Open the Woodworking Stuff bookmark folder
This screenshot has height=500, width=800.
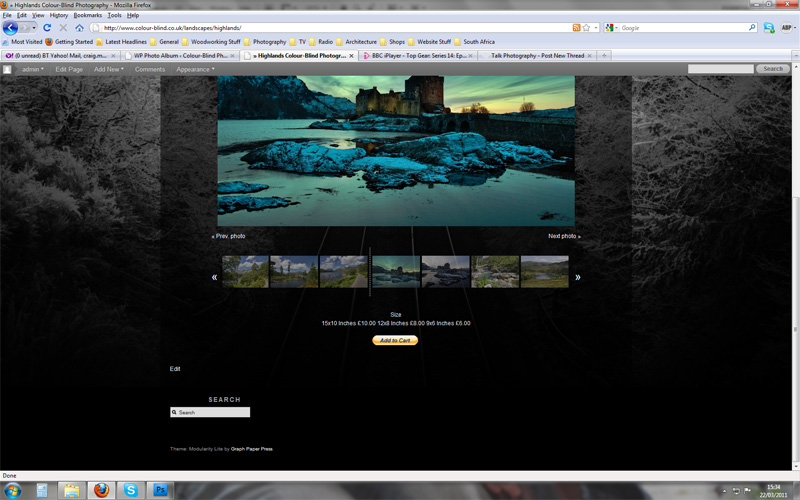tap(211, 42)
